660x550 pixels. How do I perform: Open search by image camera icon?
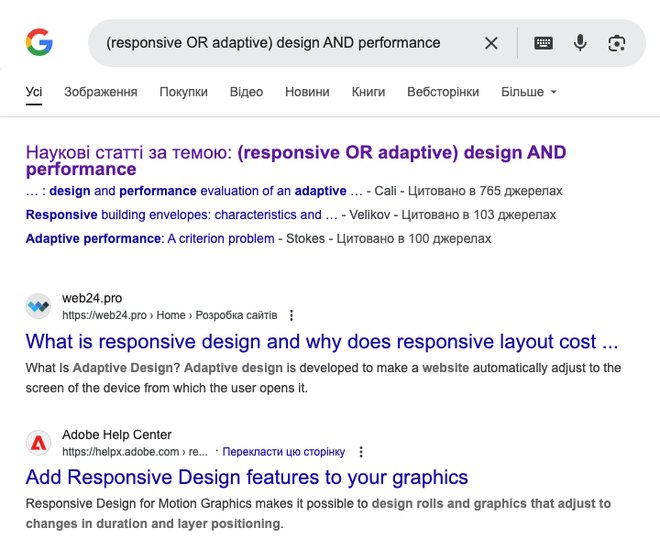617,43
